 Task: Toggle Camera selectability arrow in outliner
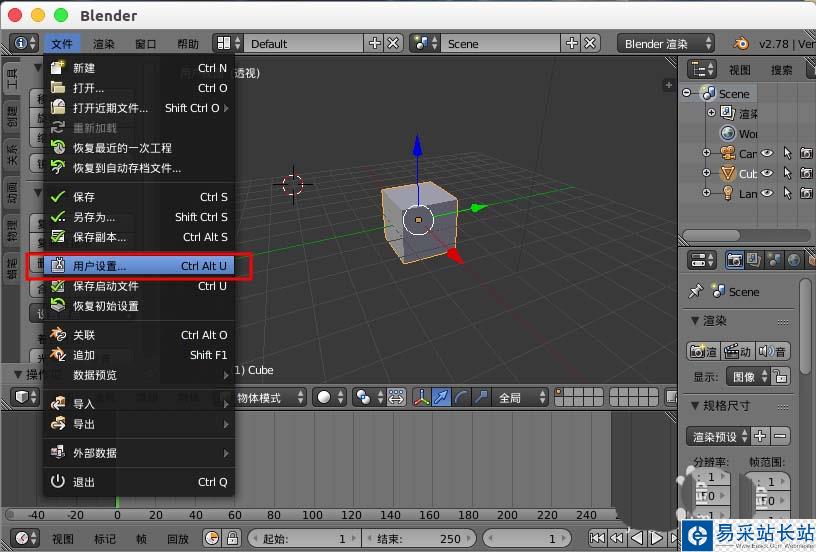787,153
